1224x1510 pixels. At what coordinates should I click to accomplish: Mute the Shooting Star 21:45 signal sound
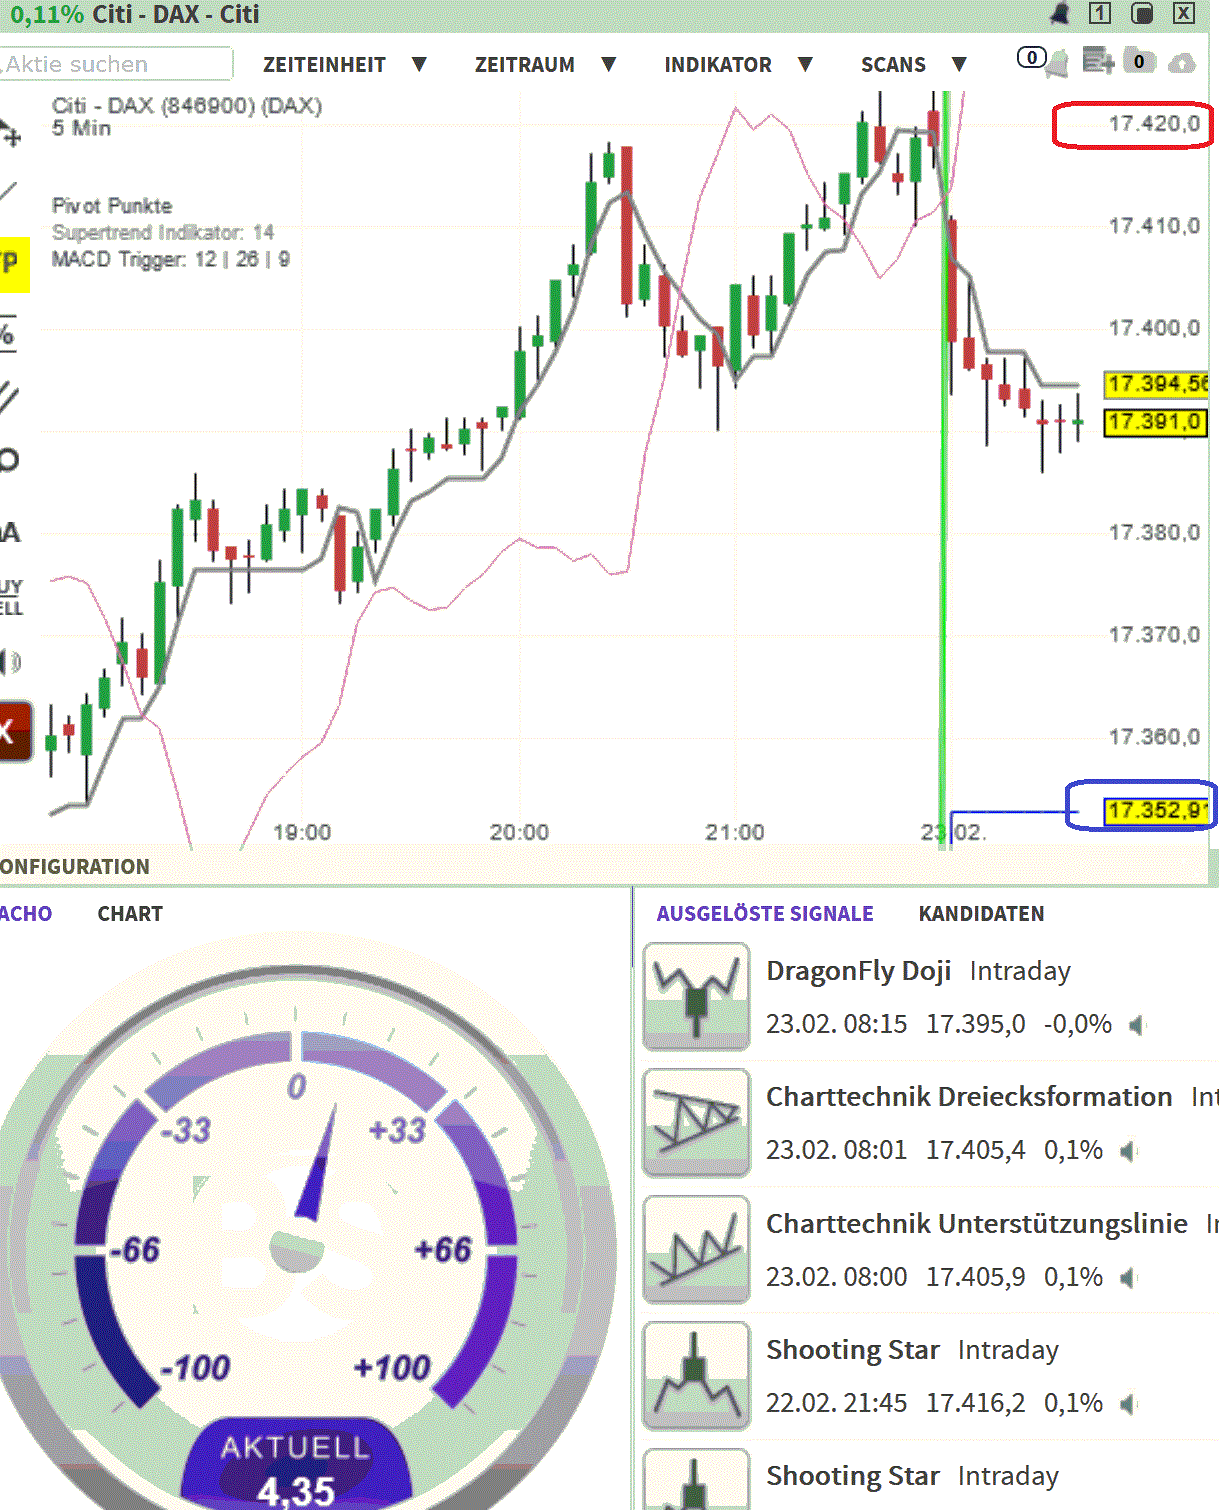pos(1130,1402)
